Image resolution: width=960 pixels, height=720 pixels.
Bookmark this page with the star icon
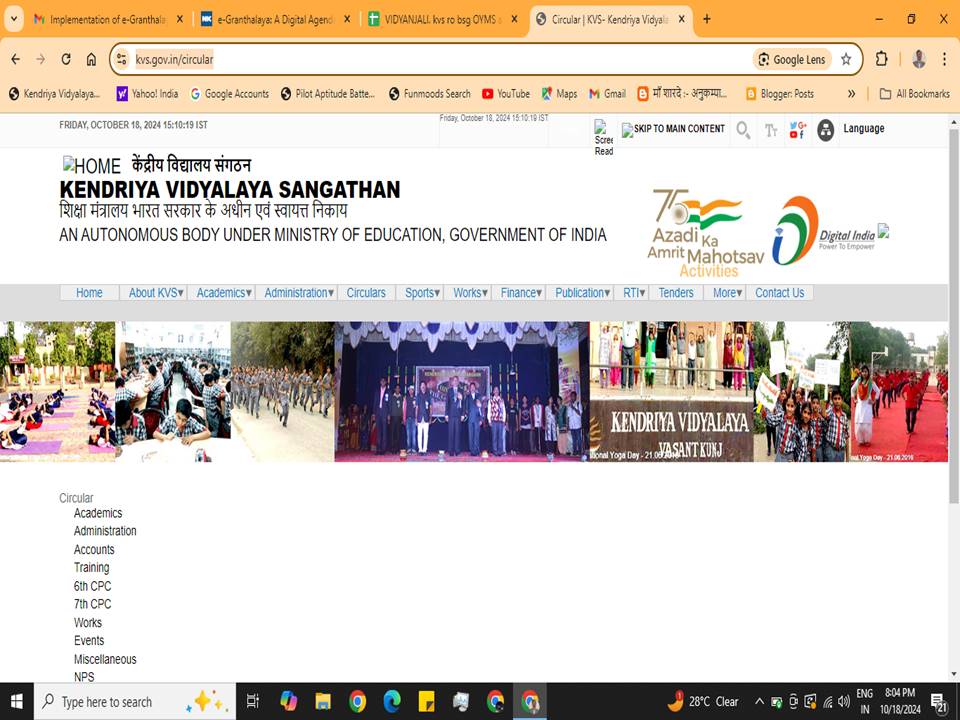[846, 59]
